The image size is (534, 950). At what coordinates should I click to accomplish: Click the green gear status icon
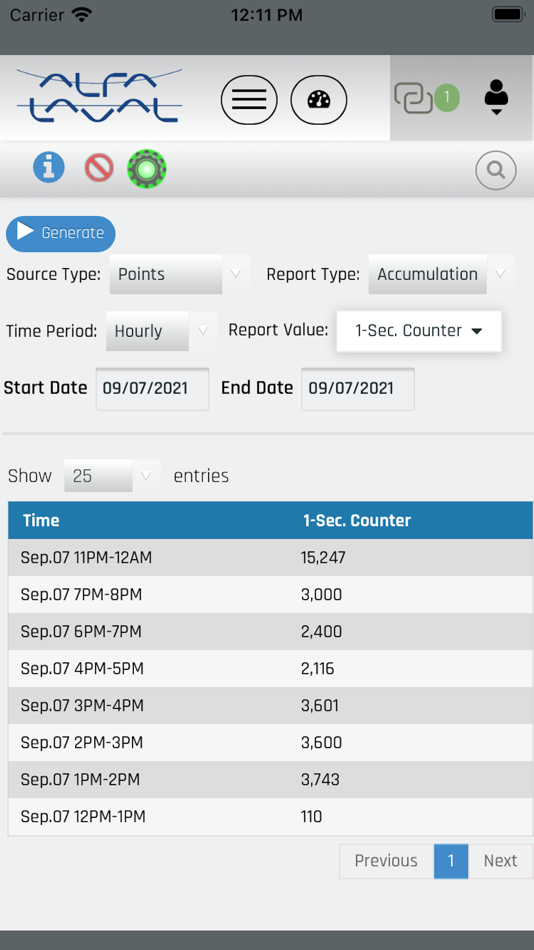point(147,169)
